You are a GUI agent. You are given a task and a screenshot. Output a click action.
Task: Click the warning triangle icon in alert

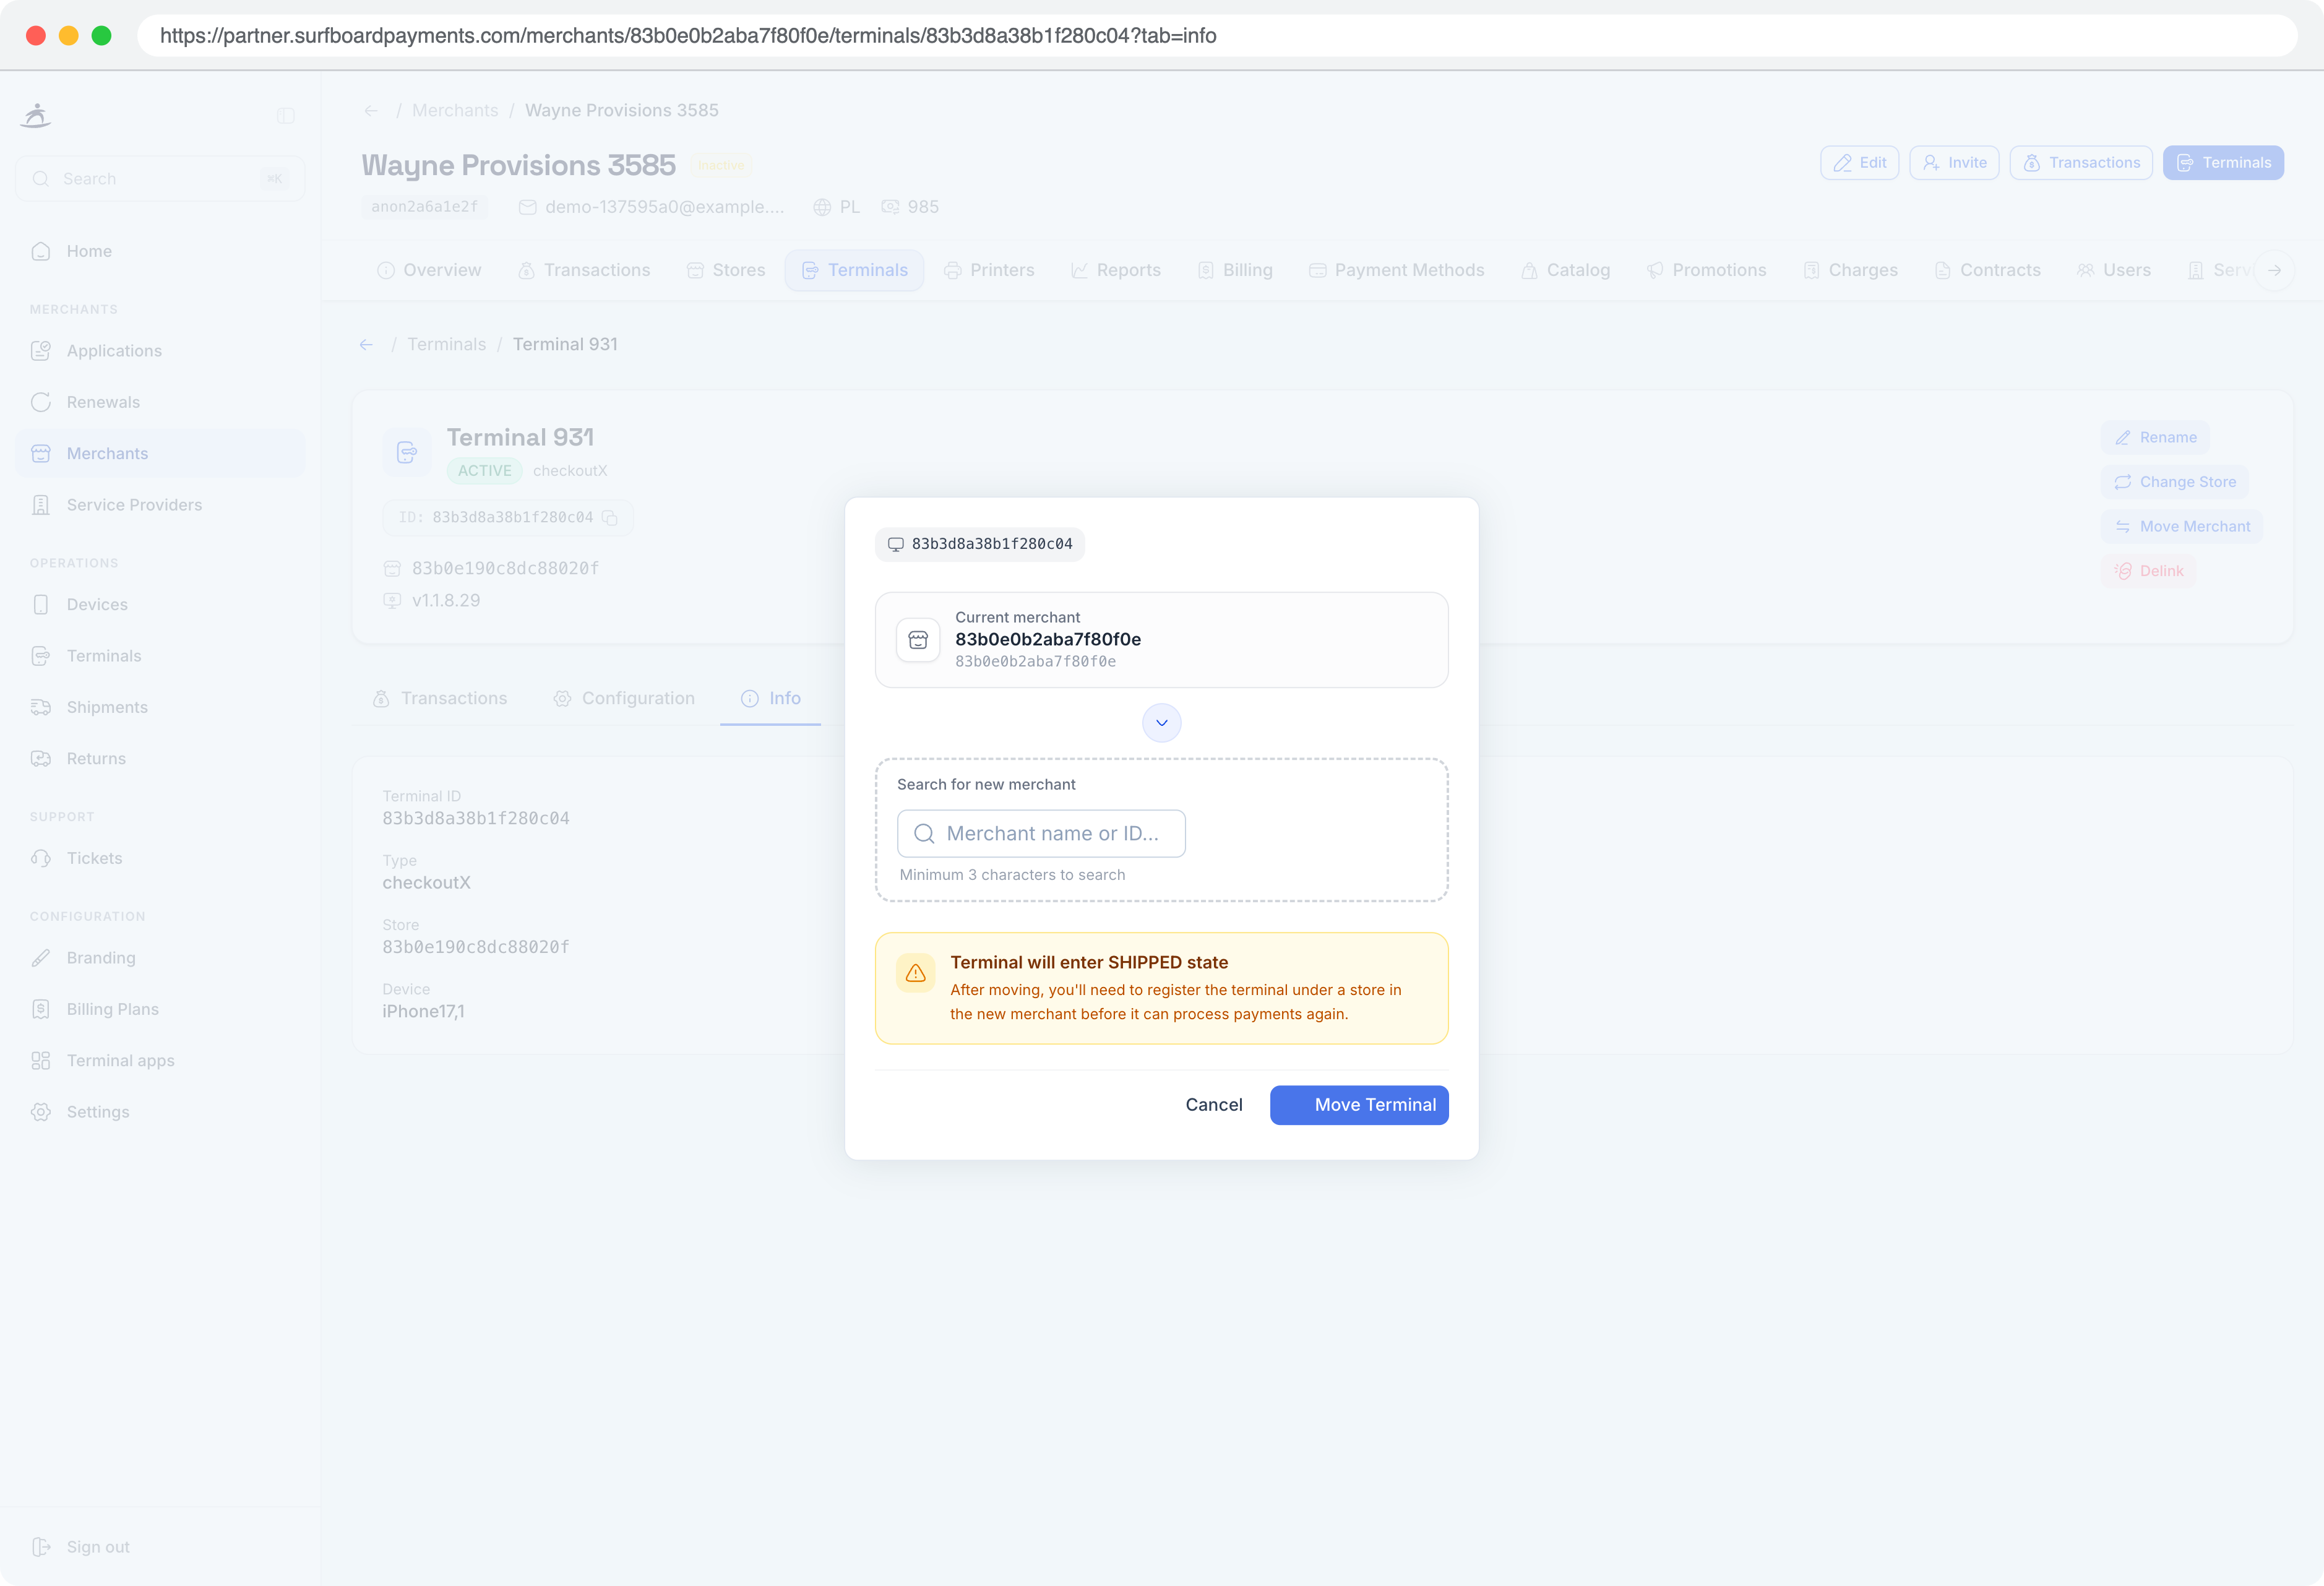pyautogui.click(x=915, y=972)
